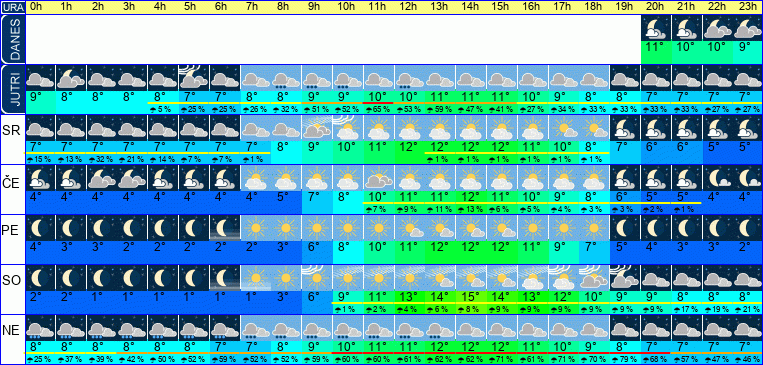Click the URA header cell
Screen dimensions: 763x365
[12, 7]
